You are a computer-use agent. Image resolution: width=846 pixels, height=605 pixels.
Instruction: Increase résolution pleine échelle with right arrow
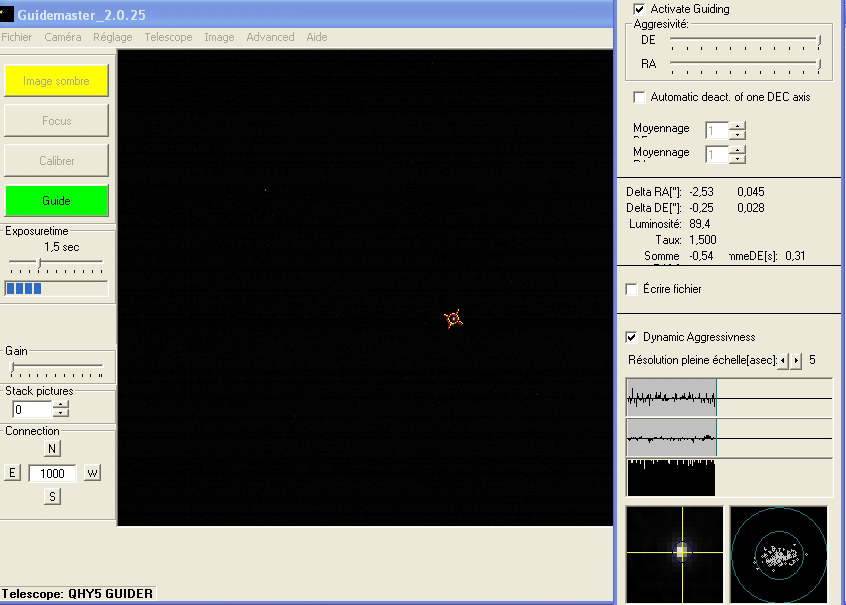tap(796, 361)
